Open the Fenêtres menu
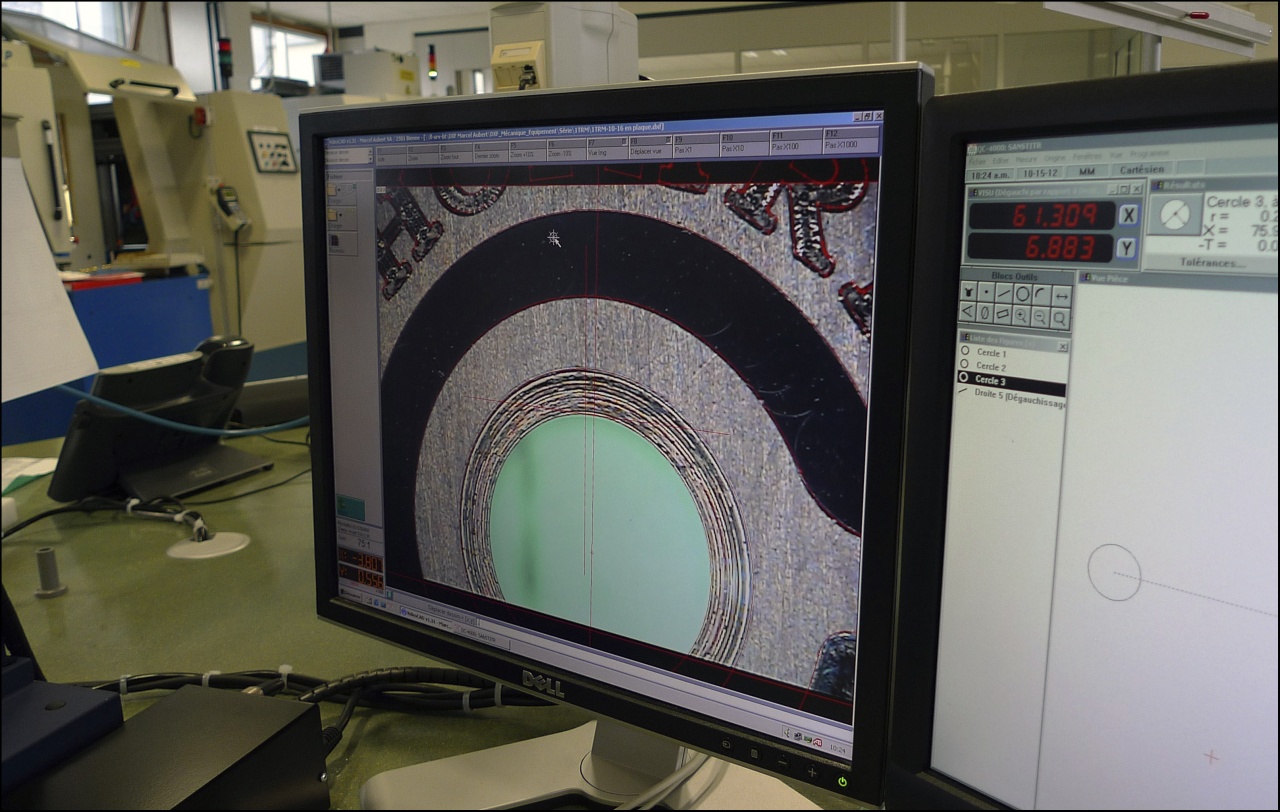The height and width of the screenshot is (812, 1280). pyautogui.click(x=1087, y=157)
